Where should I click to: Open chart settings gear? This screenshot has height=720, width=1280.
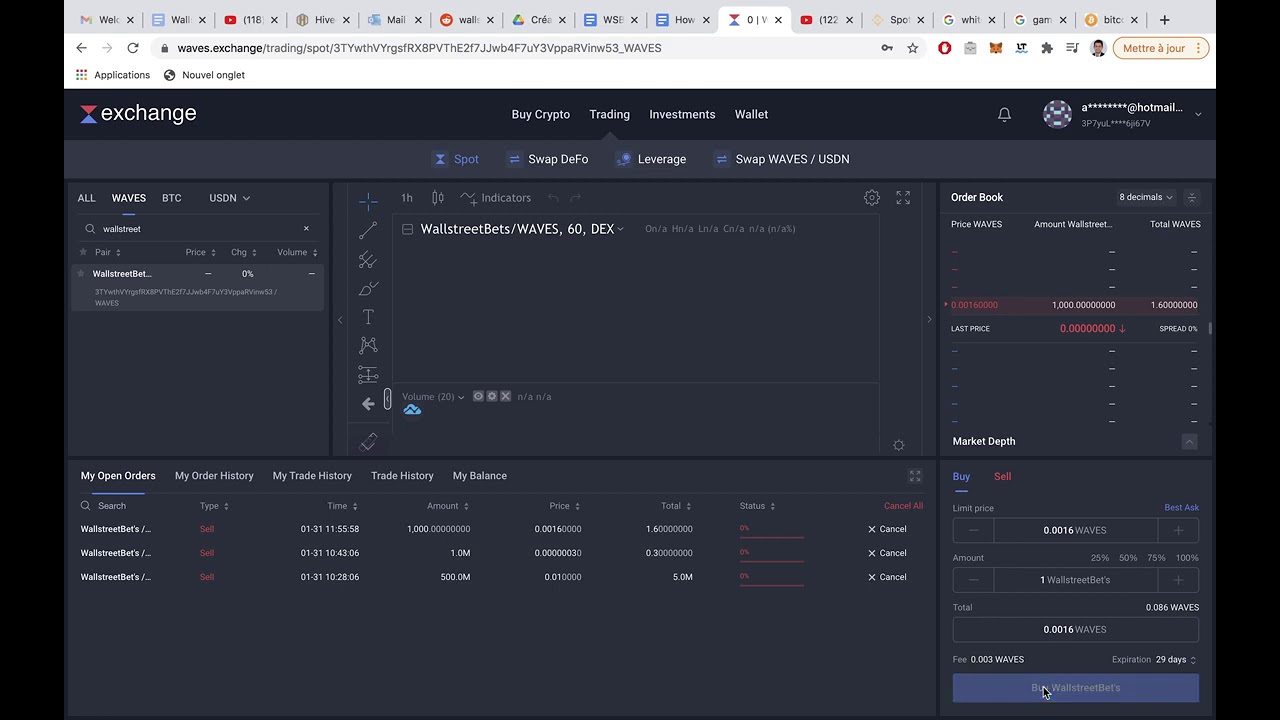click(x=872, y=198)
